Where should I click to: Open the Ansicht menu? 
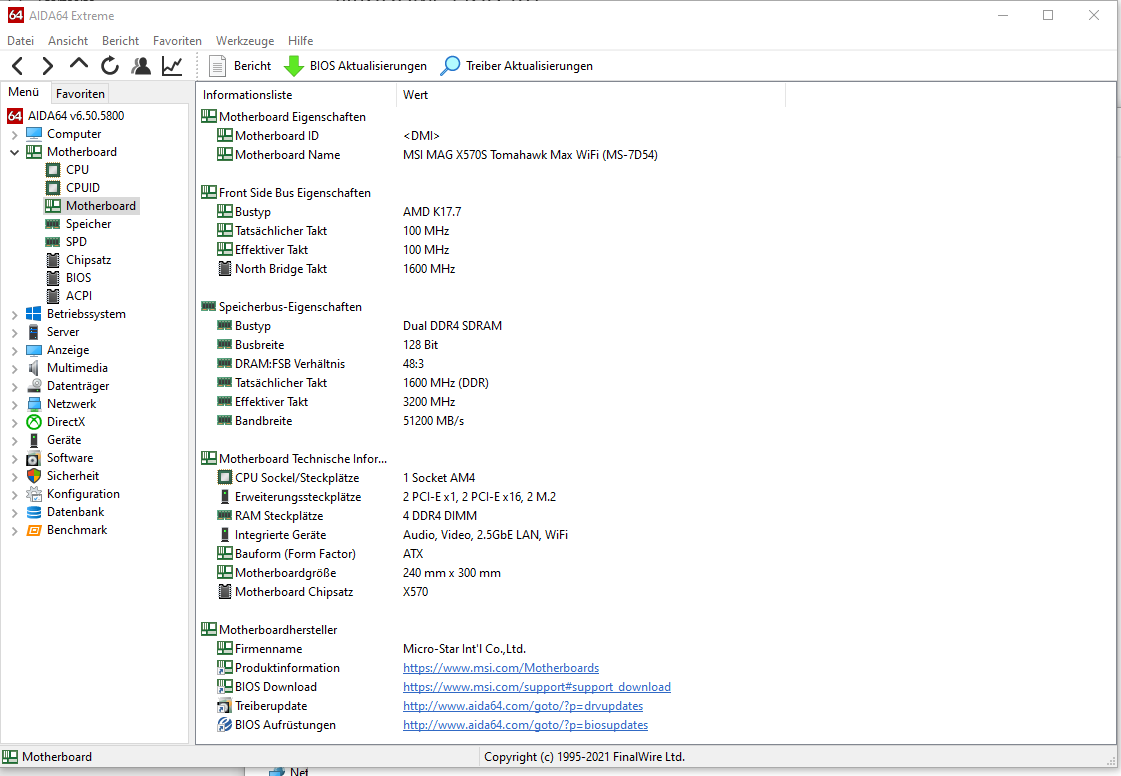[x=68, y=41]
